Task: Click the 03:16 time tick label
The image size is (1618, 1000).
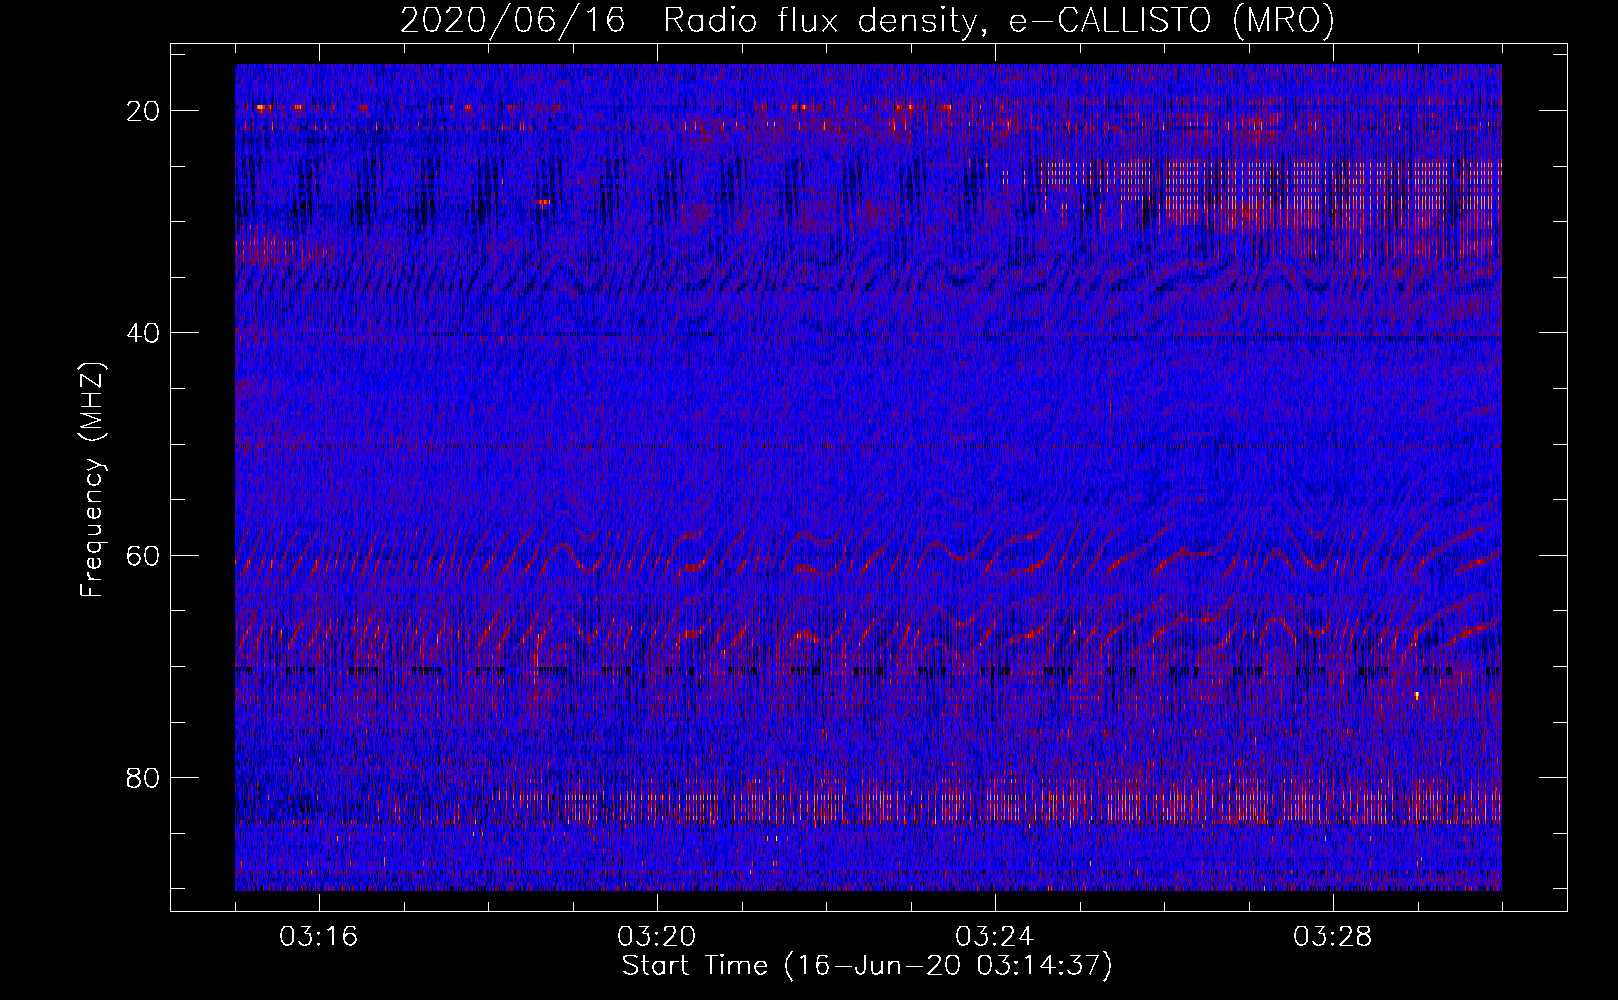Action: [x=319, y=937]
